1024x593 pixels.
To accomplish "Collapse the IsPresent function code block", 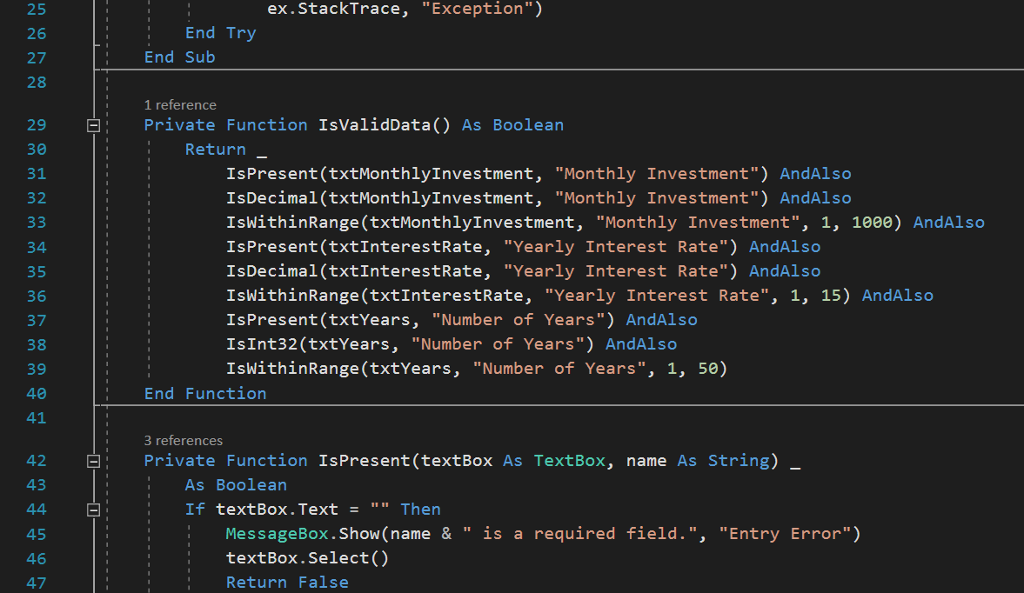I will point(93,460).
